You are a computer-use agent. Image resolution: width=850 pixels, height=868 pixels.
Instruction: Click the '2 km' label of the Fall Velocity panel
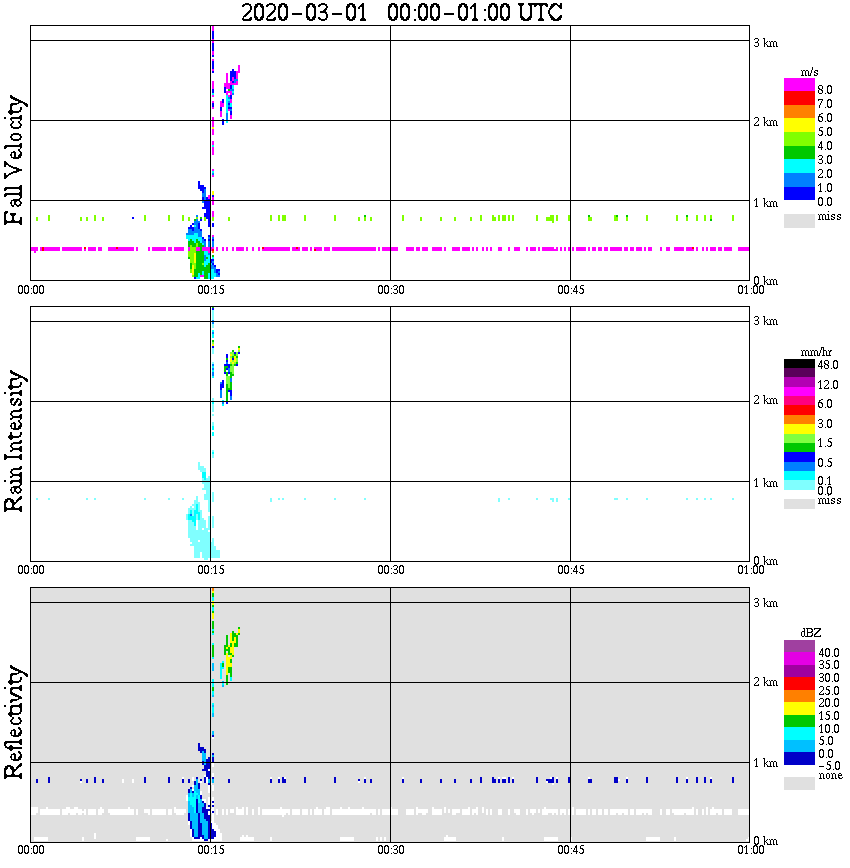click(766, 122)
